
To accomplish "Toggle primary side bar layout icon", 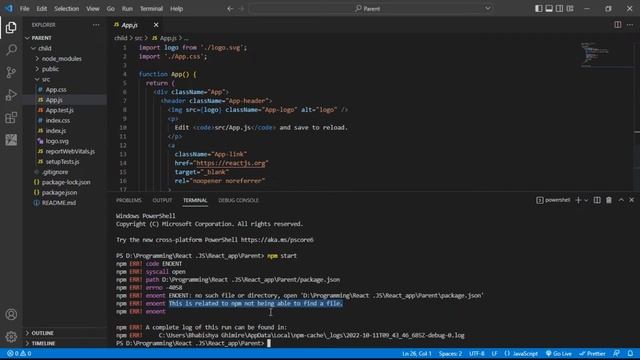I will [539, 9].
